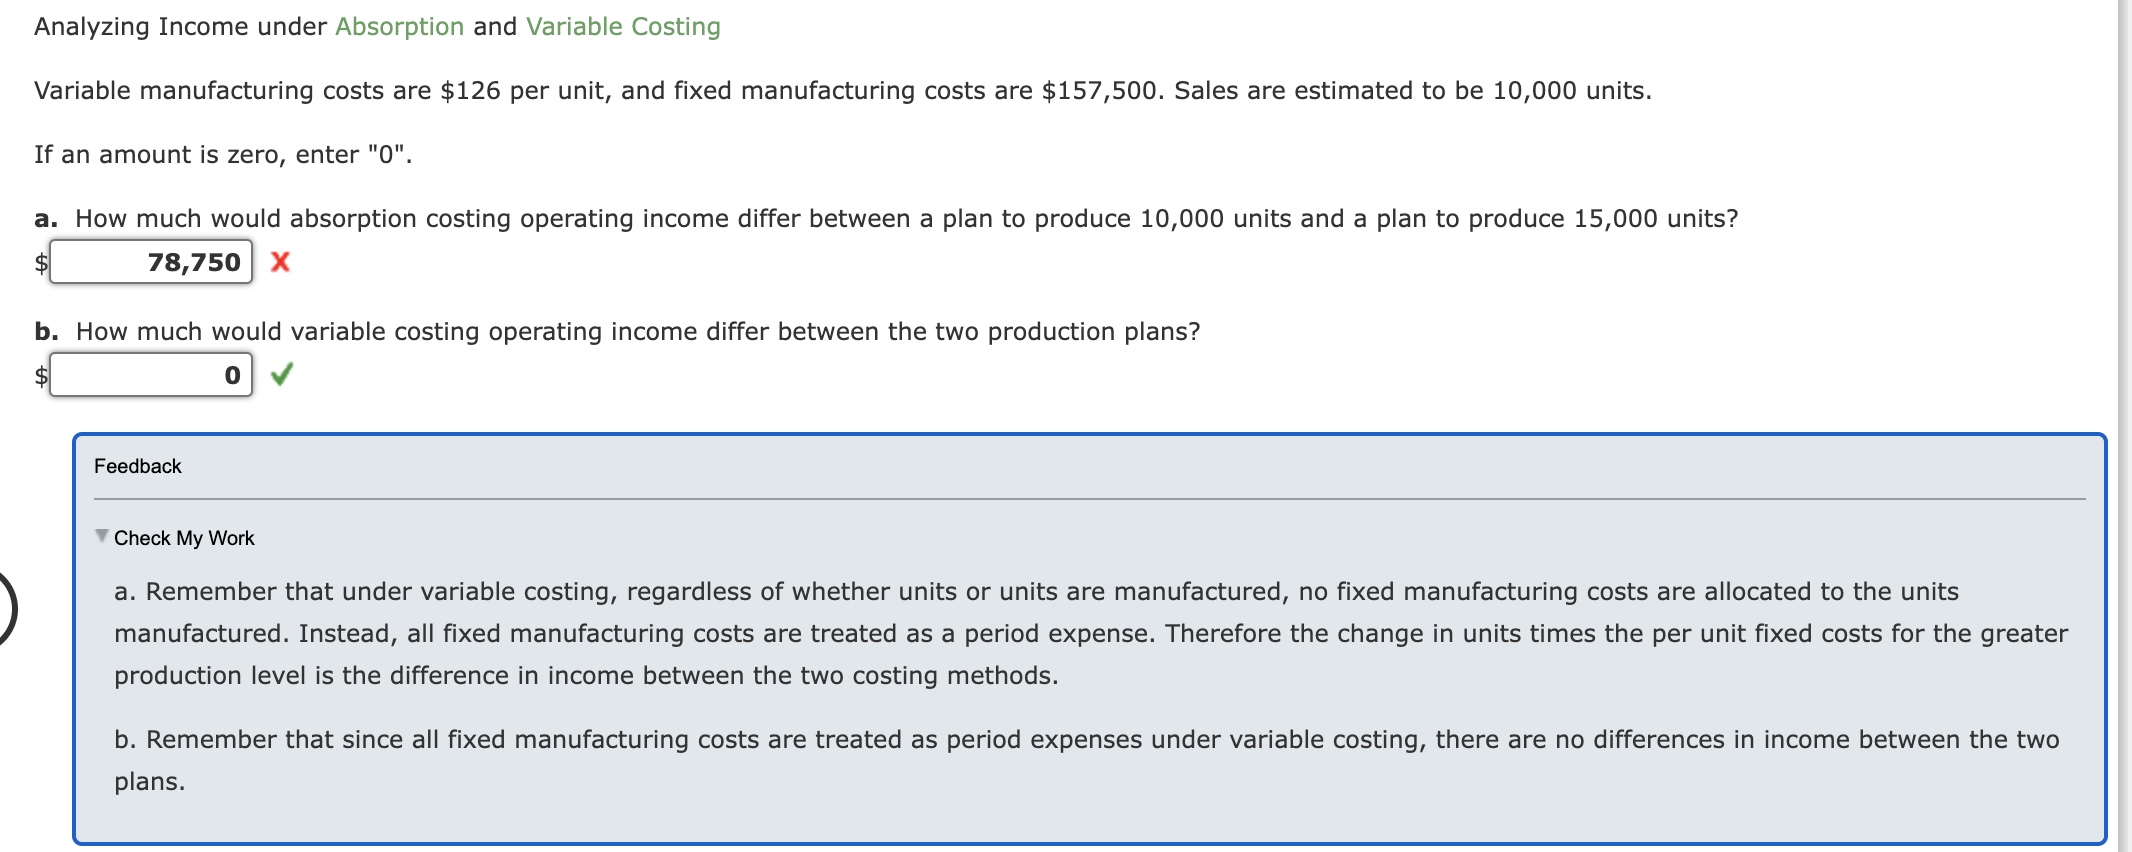The height and width of the screenshot is (852, 2132).
Task: Select the answer field containing 78,750
Action: click(x=150, y=263)
